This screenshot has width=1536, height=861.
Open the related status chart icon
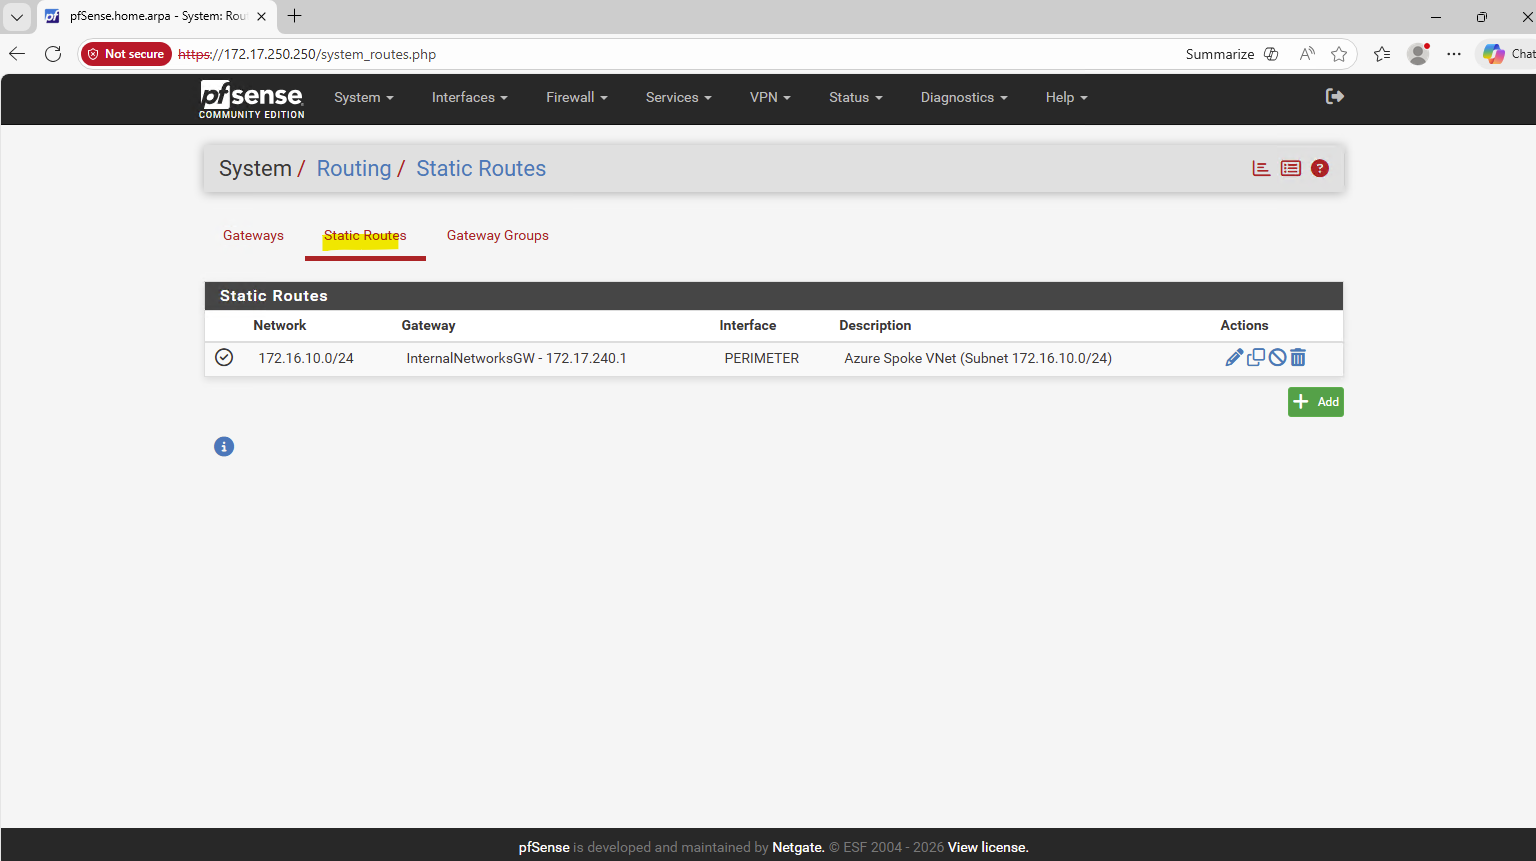pyautogui.click(x=1261, y=168)
